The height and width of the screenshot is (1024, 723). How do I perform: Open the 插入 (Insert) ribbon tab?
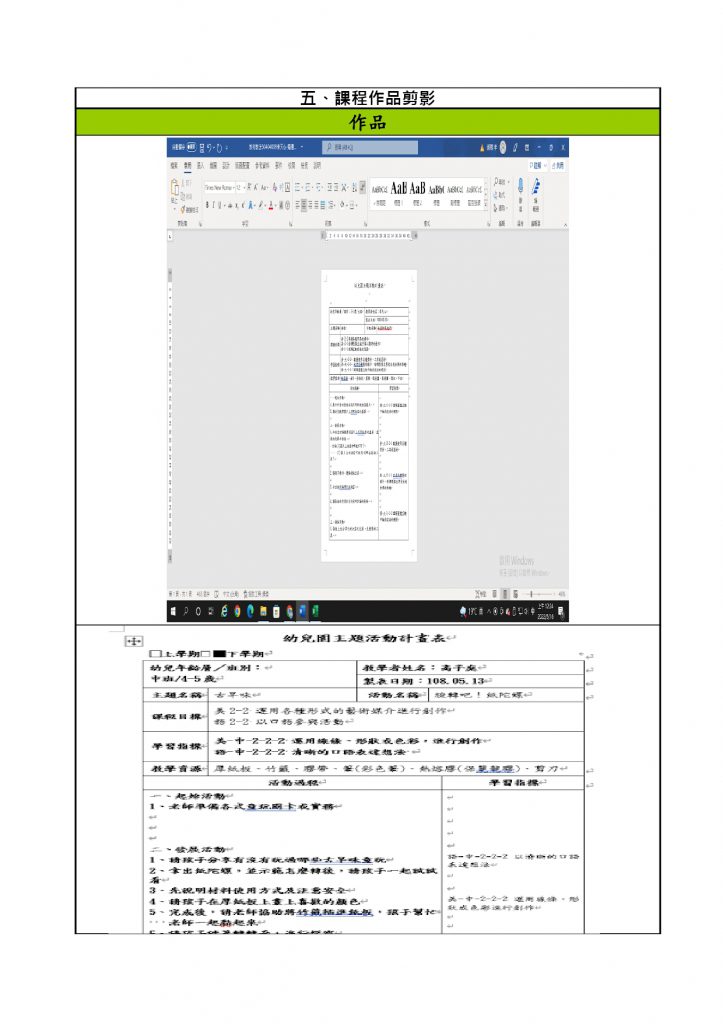click(x=201, y=165)
